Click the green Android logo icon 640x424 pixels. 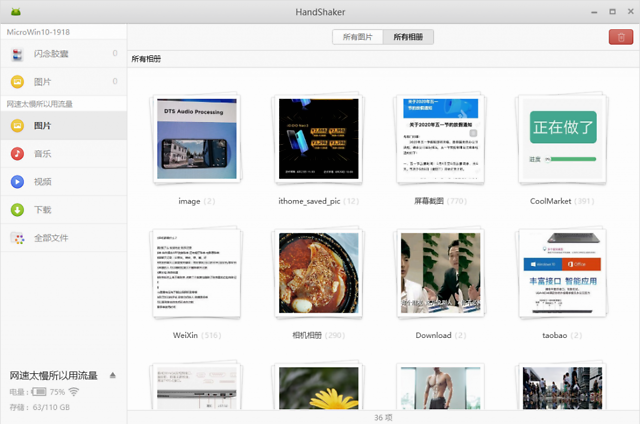(x=16, y=12)
